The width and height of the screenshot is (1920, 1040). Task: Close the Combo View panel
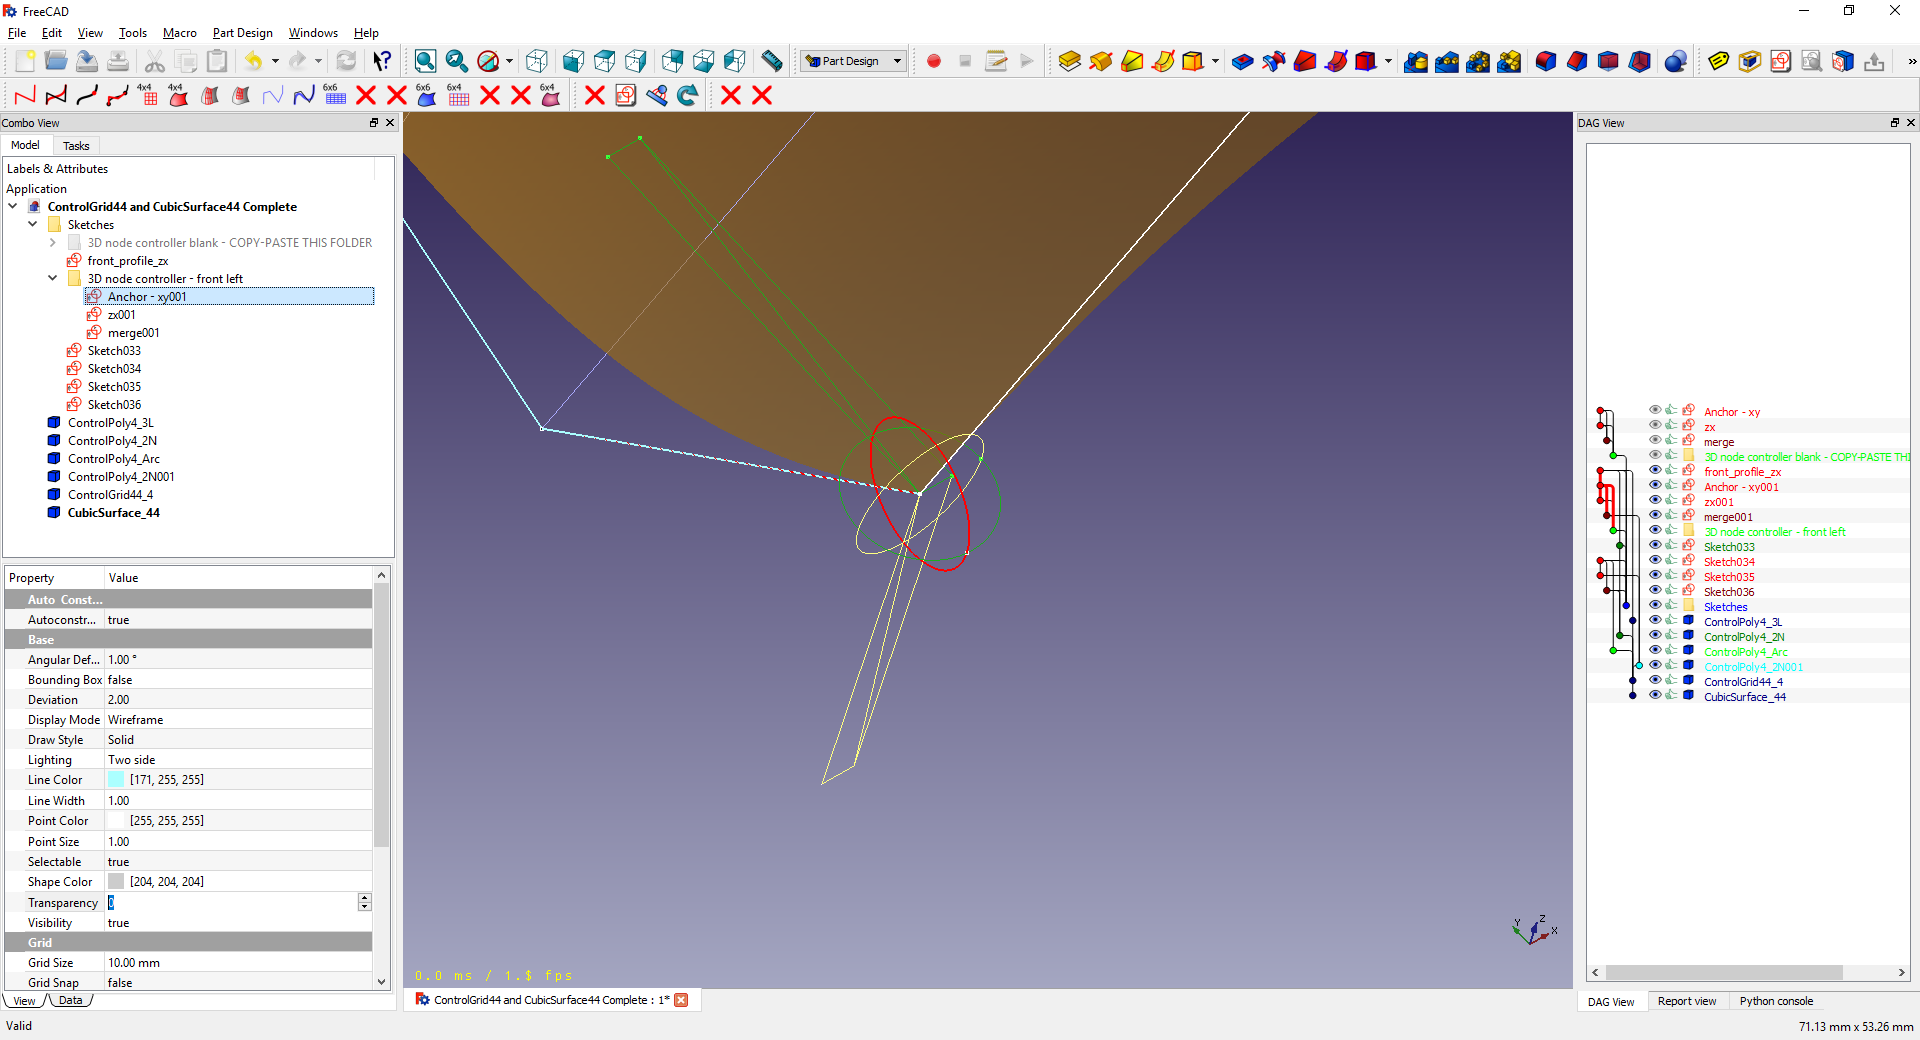pos(390,123)
